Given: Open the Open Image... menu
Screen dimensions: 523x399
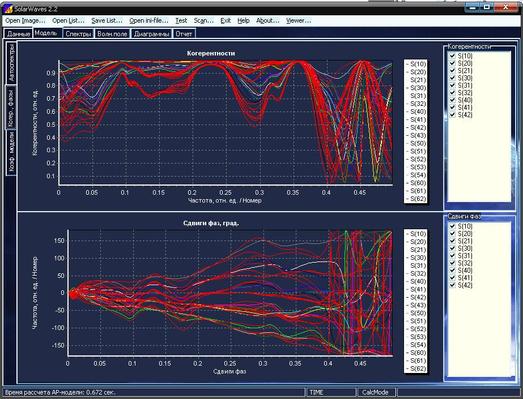Looking at the screenshot, I should pyautogui.click(x=25, y=21).
